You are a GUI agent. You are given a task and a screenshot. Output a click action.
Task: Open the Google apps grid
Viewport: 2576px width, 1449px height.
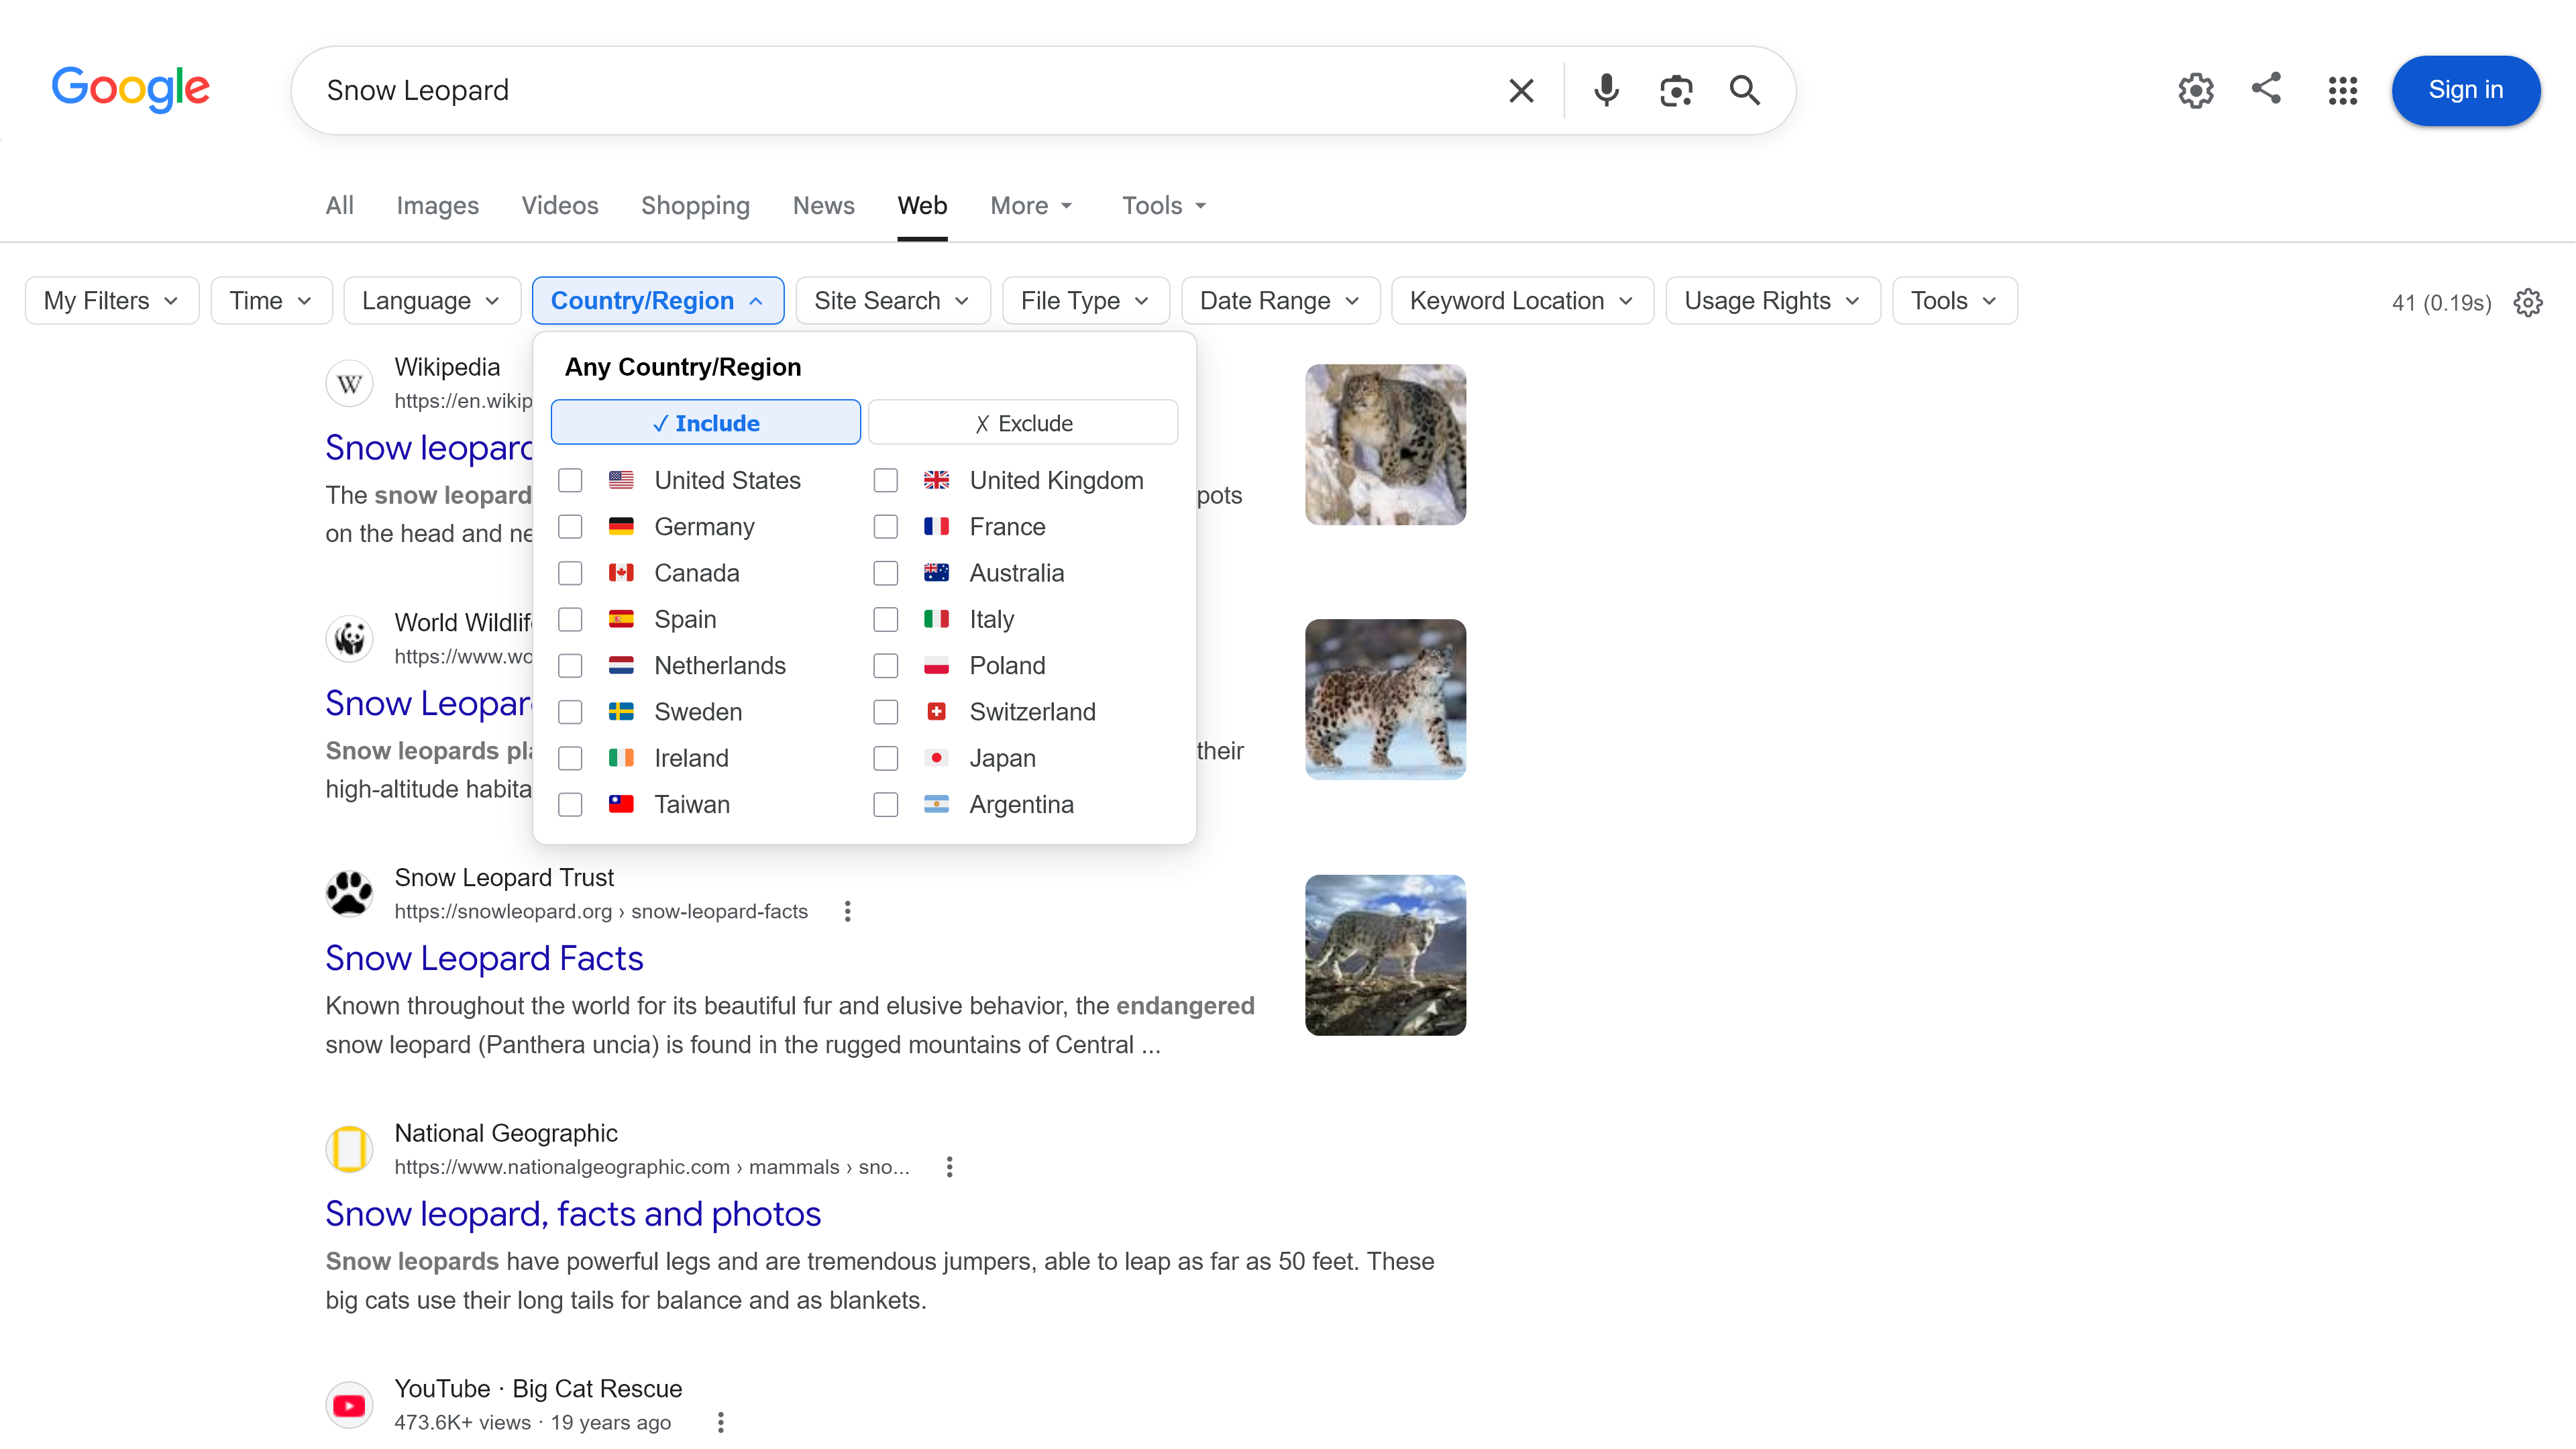[2342, 91]
